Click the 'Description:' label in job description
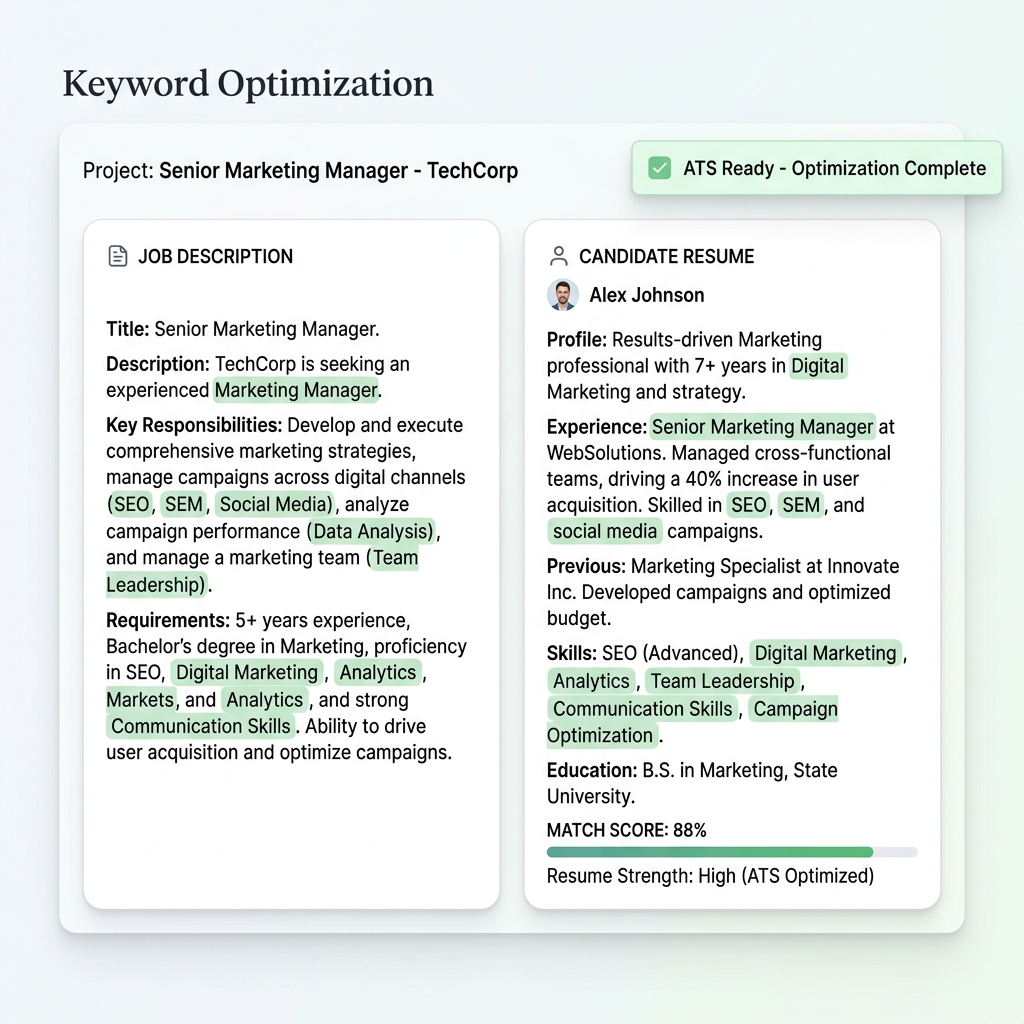The image size is (1024, 1024). coord(158,364)
